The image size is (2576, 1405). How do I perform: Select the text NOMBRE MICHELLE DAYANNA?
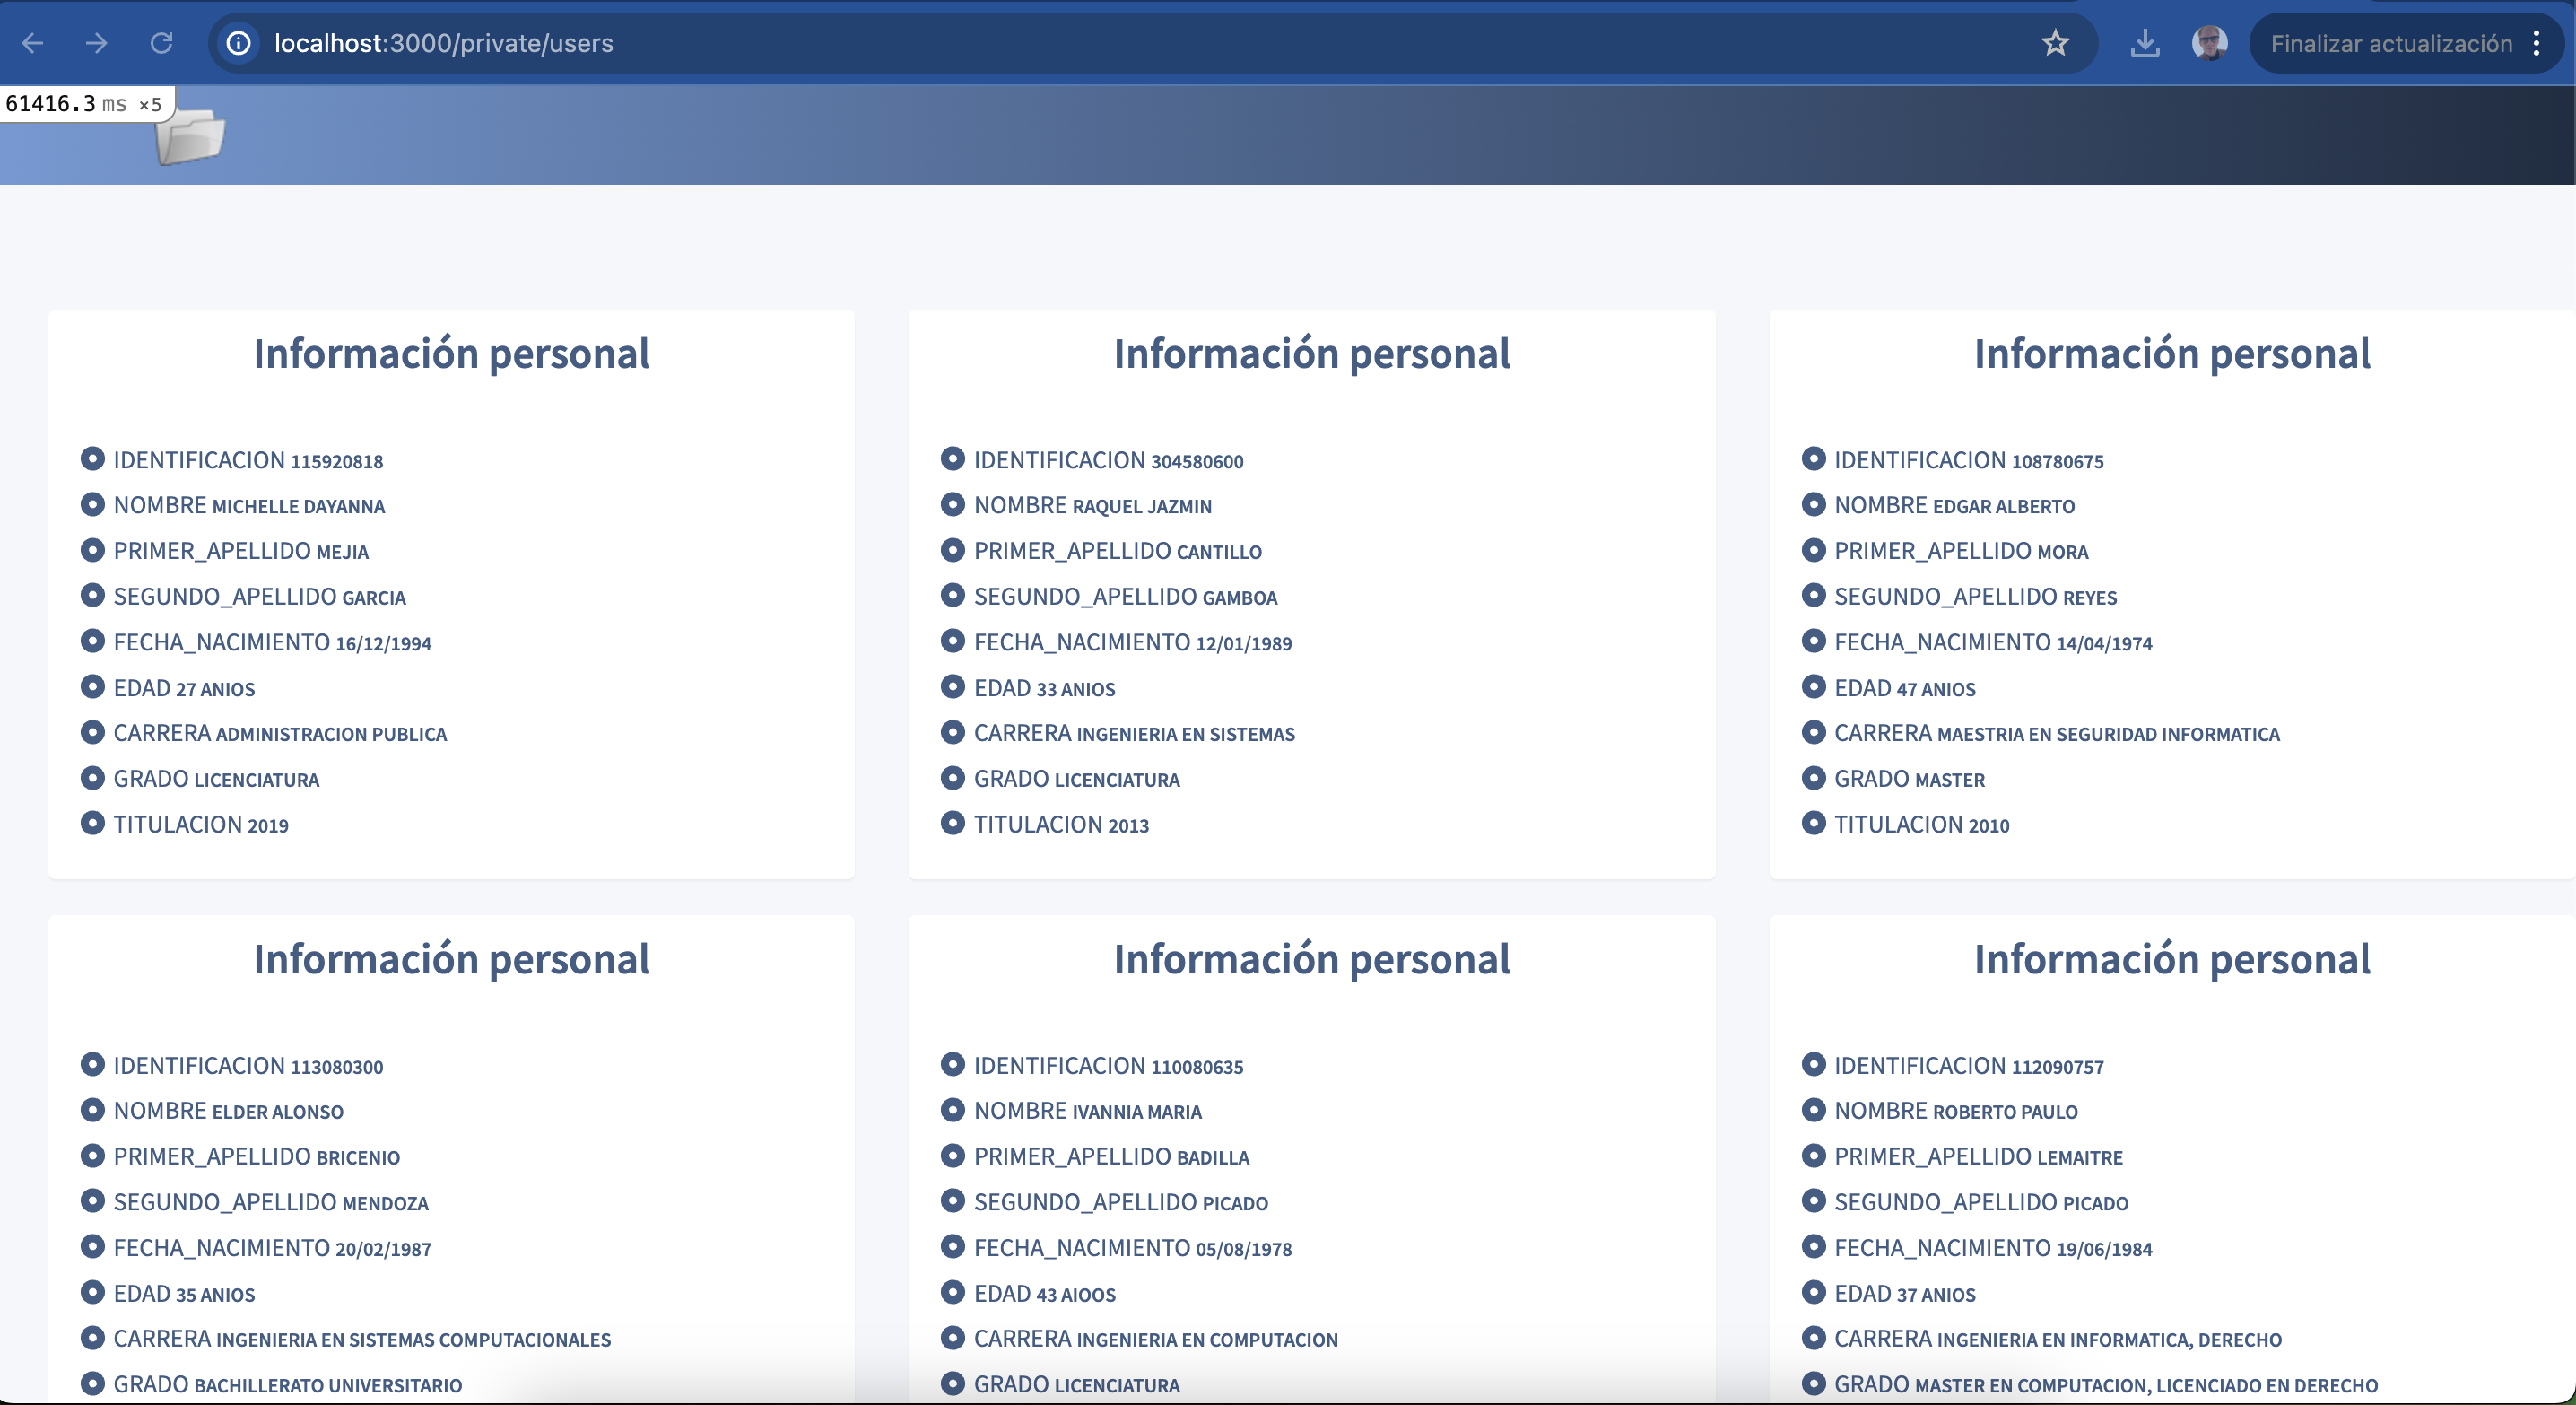(249, 506)
